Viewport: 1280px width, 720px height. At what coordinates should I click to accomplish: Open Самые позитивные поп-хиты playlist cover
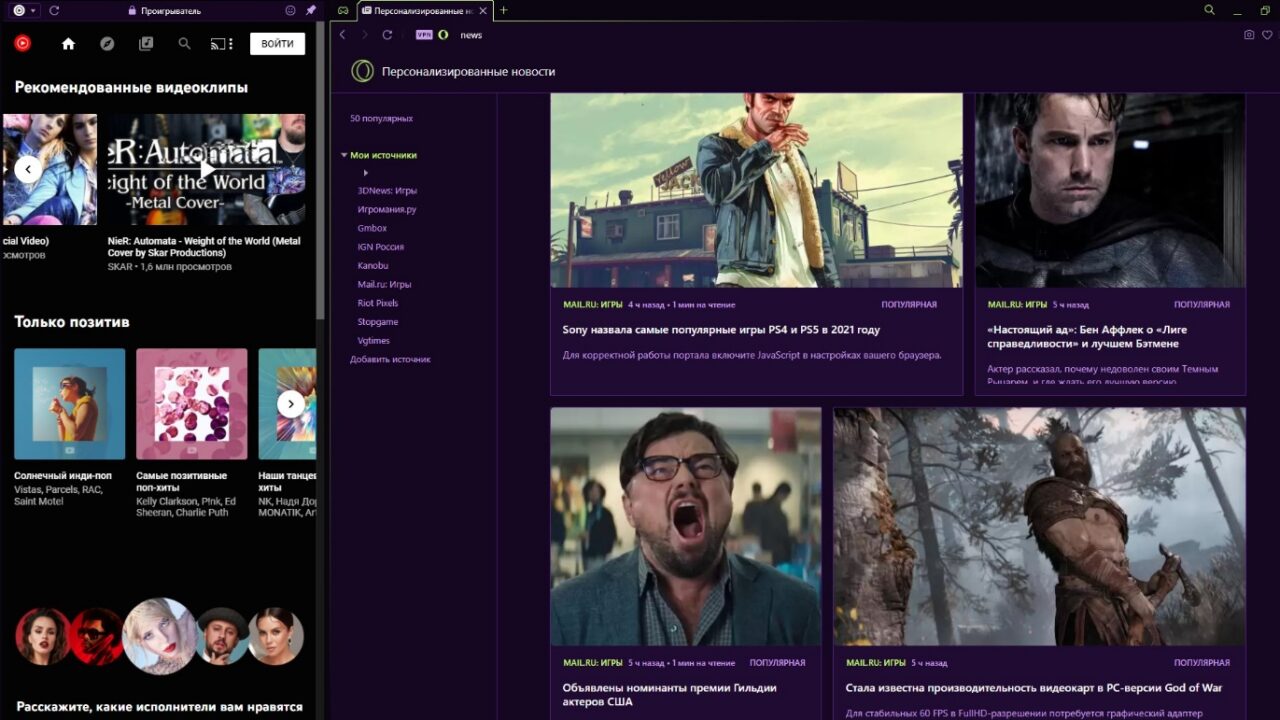point(191,404)
